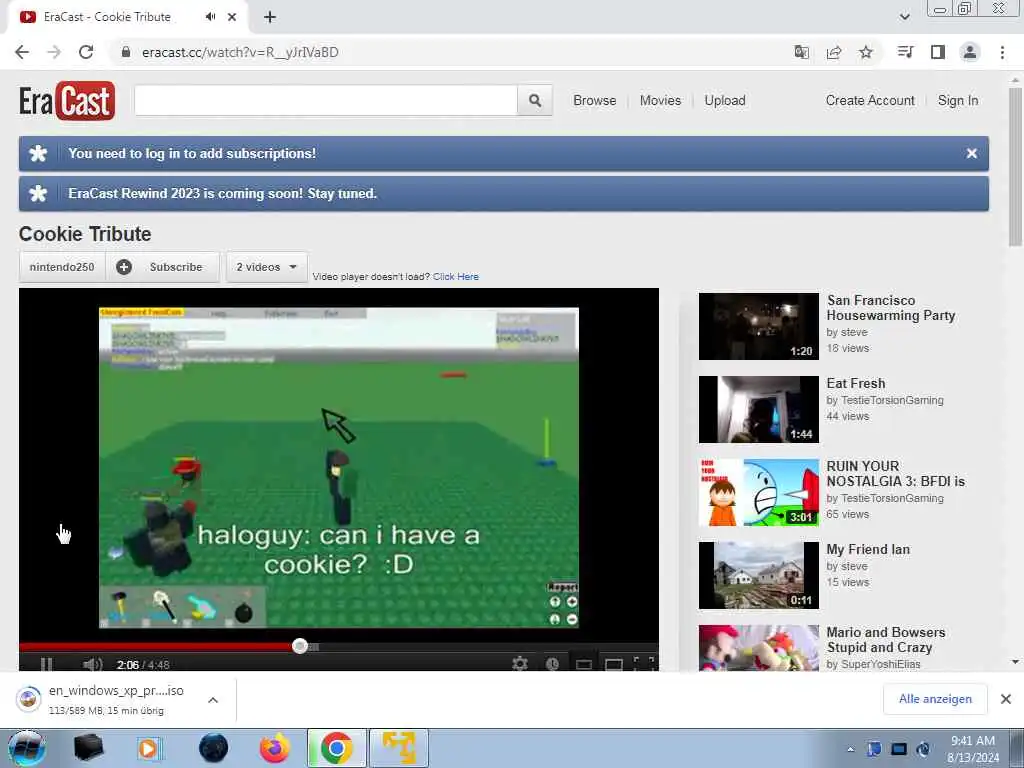1024x768 pixels.
Task: Open the Sign In link
Action: (x=958, y=101)
